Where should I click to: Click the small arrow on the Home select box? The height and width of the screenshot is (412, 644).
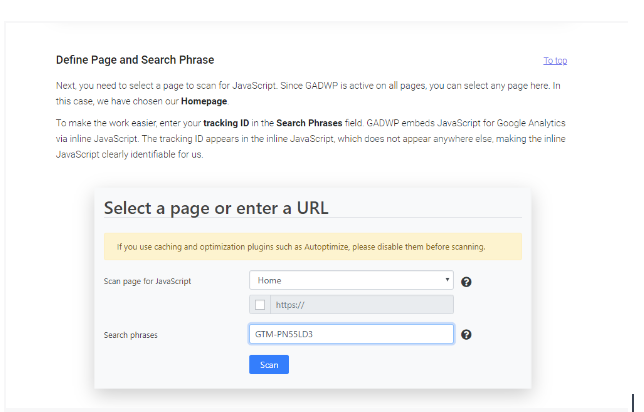coord(447,280)
